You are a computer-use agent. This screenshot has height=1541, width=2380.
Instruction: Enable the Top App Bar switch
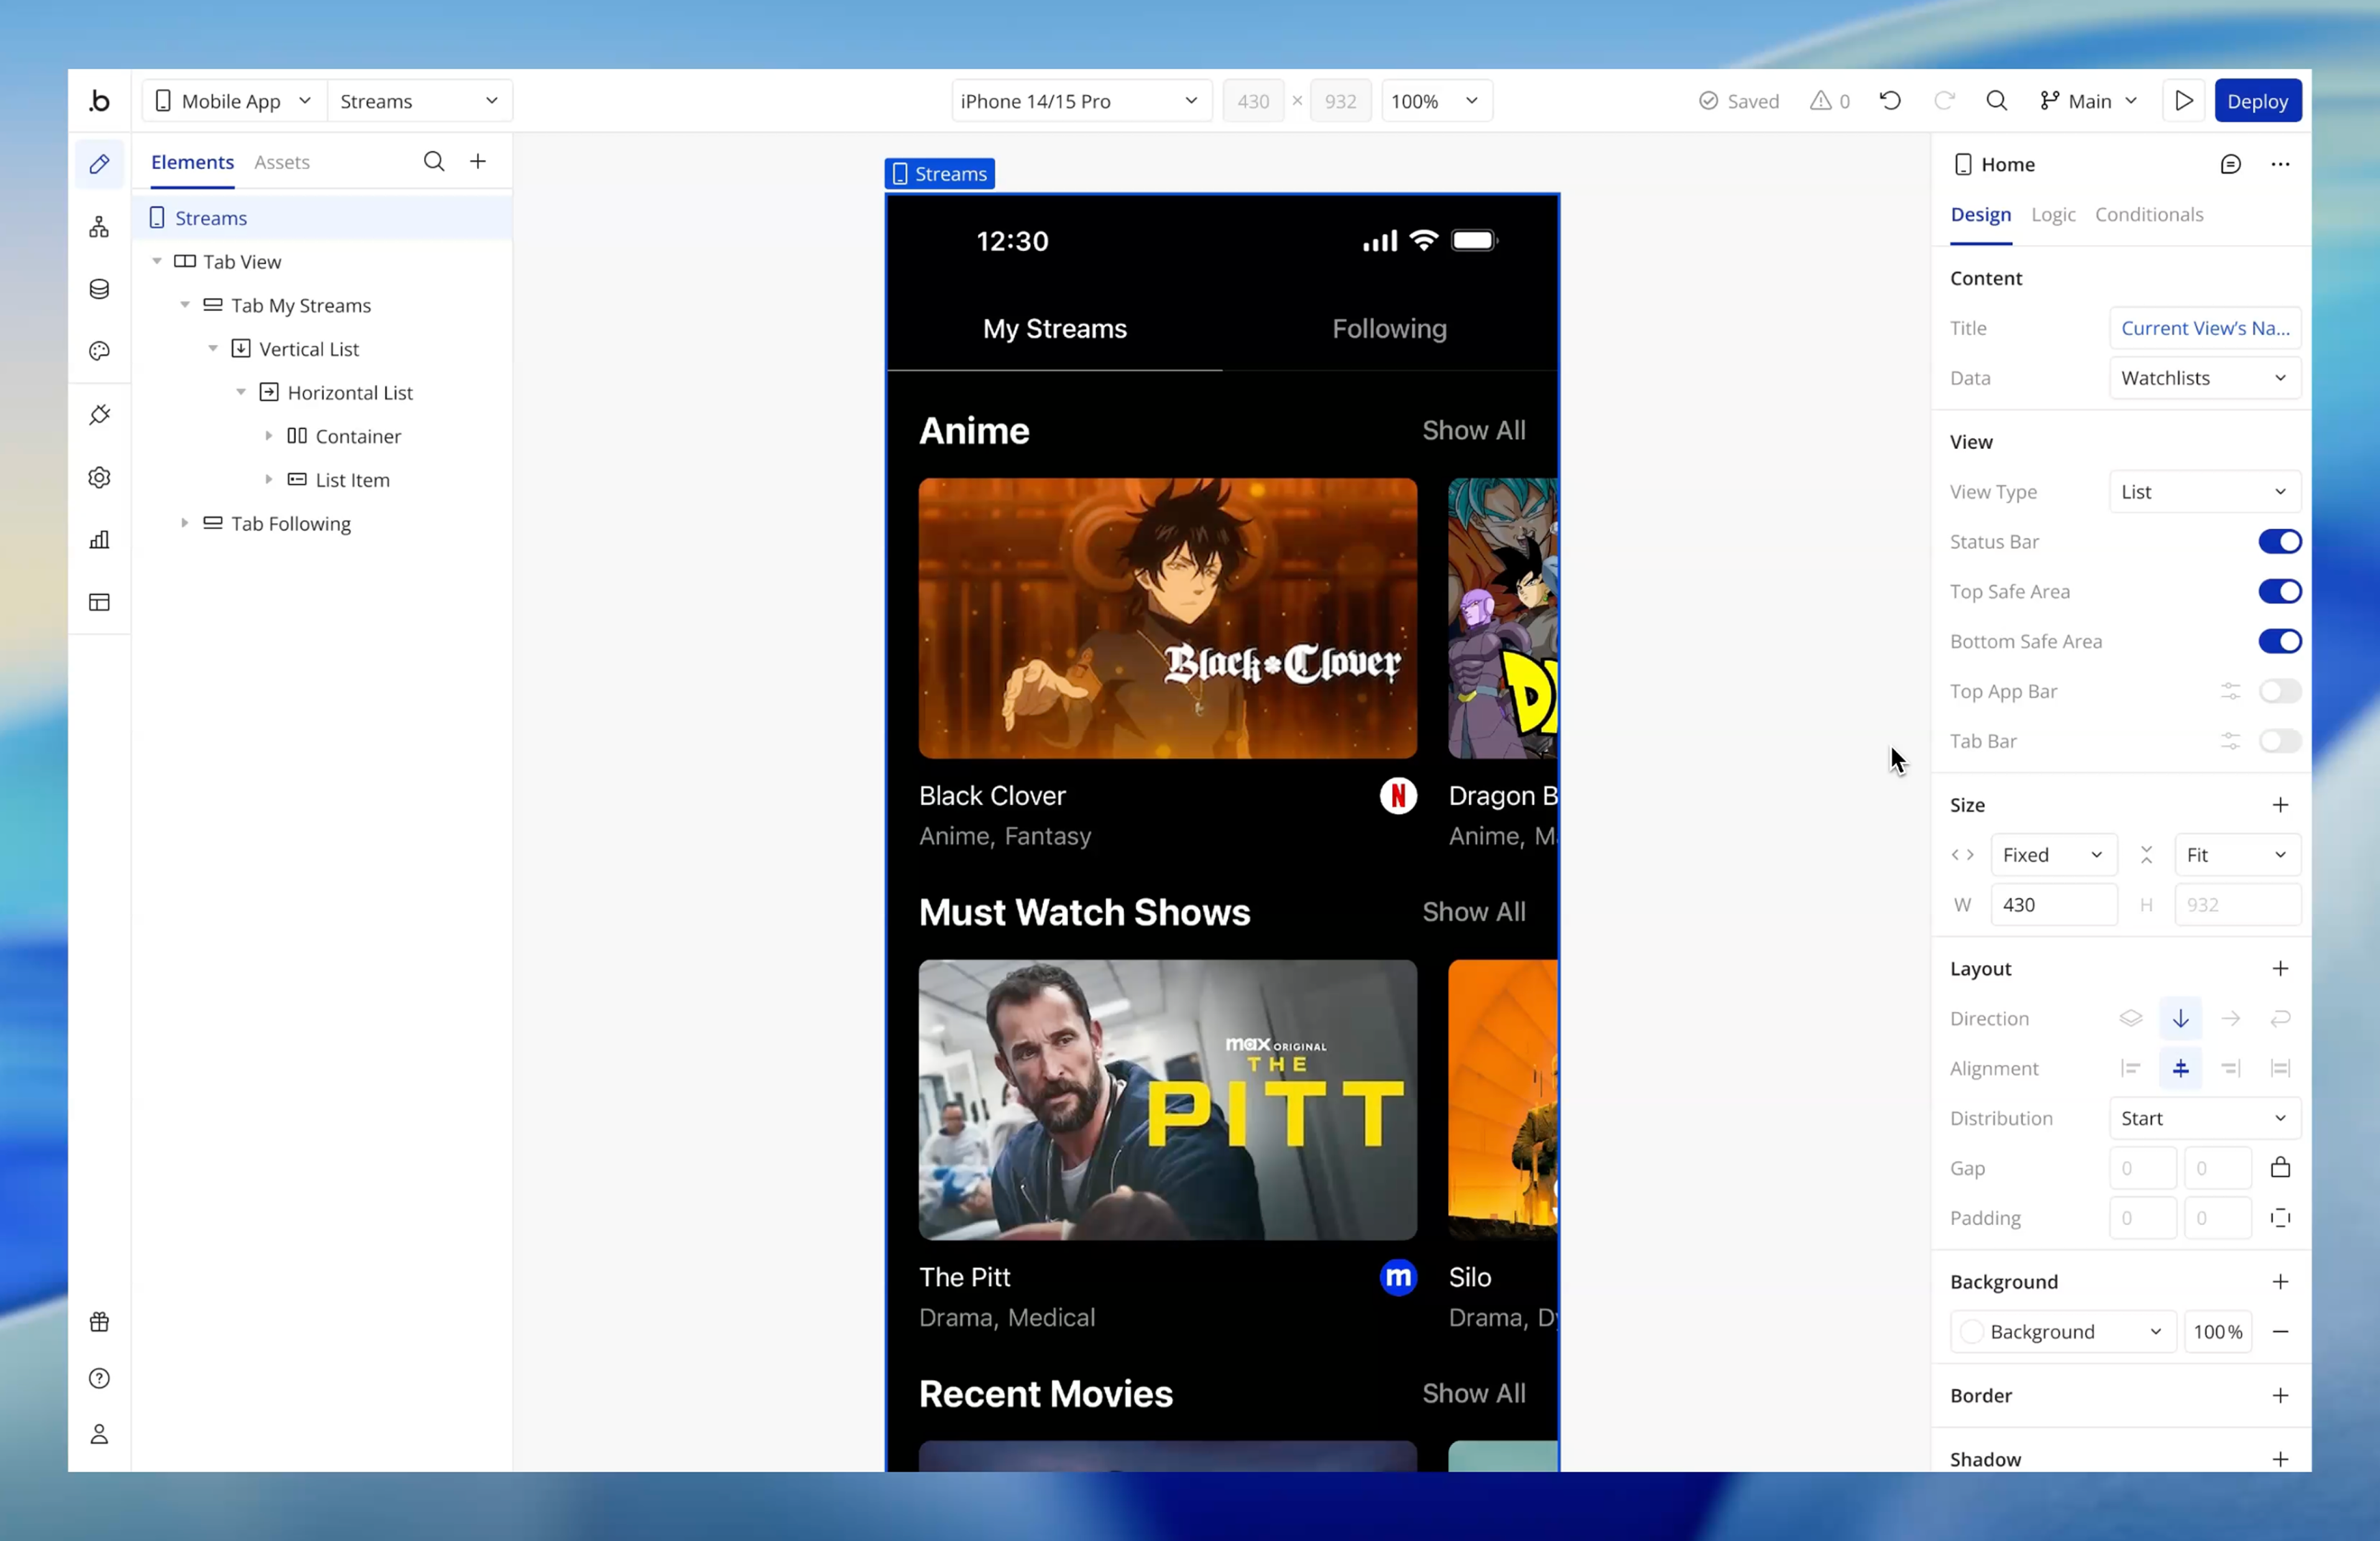tap(2280, 691)
